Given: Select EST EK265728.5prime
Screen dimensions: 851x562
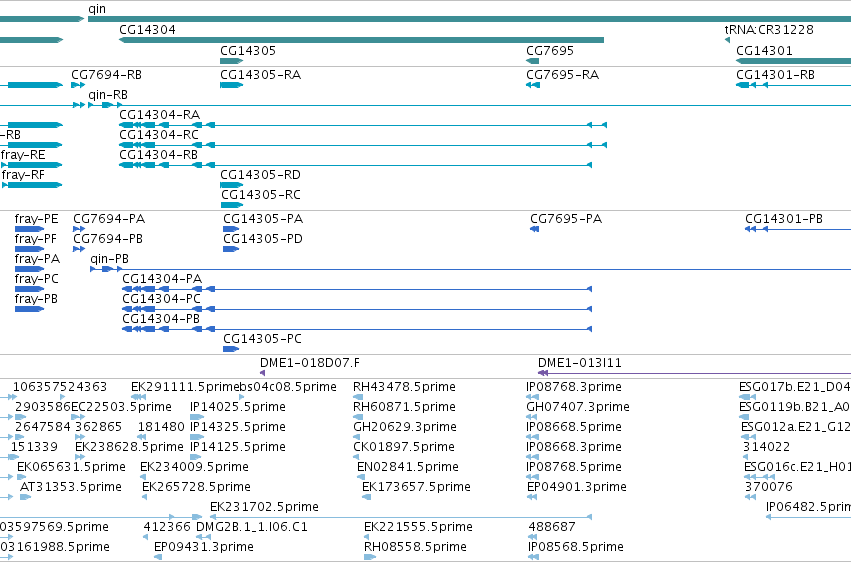Looking at the screenshot, I should pos(145,497).
